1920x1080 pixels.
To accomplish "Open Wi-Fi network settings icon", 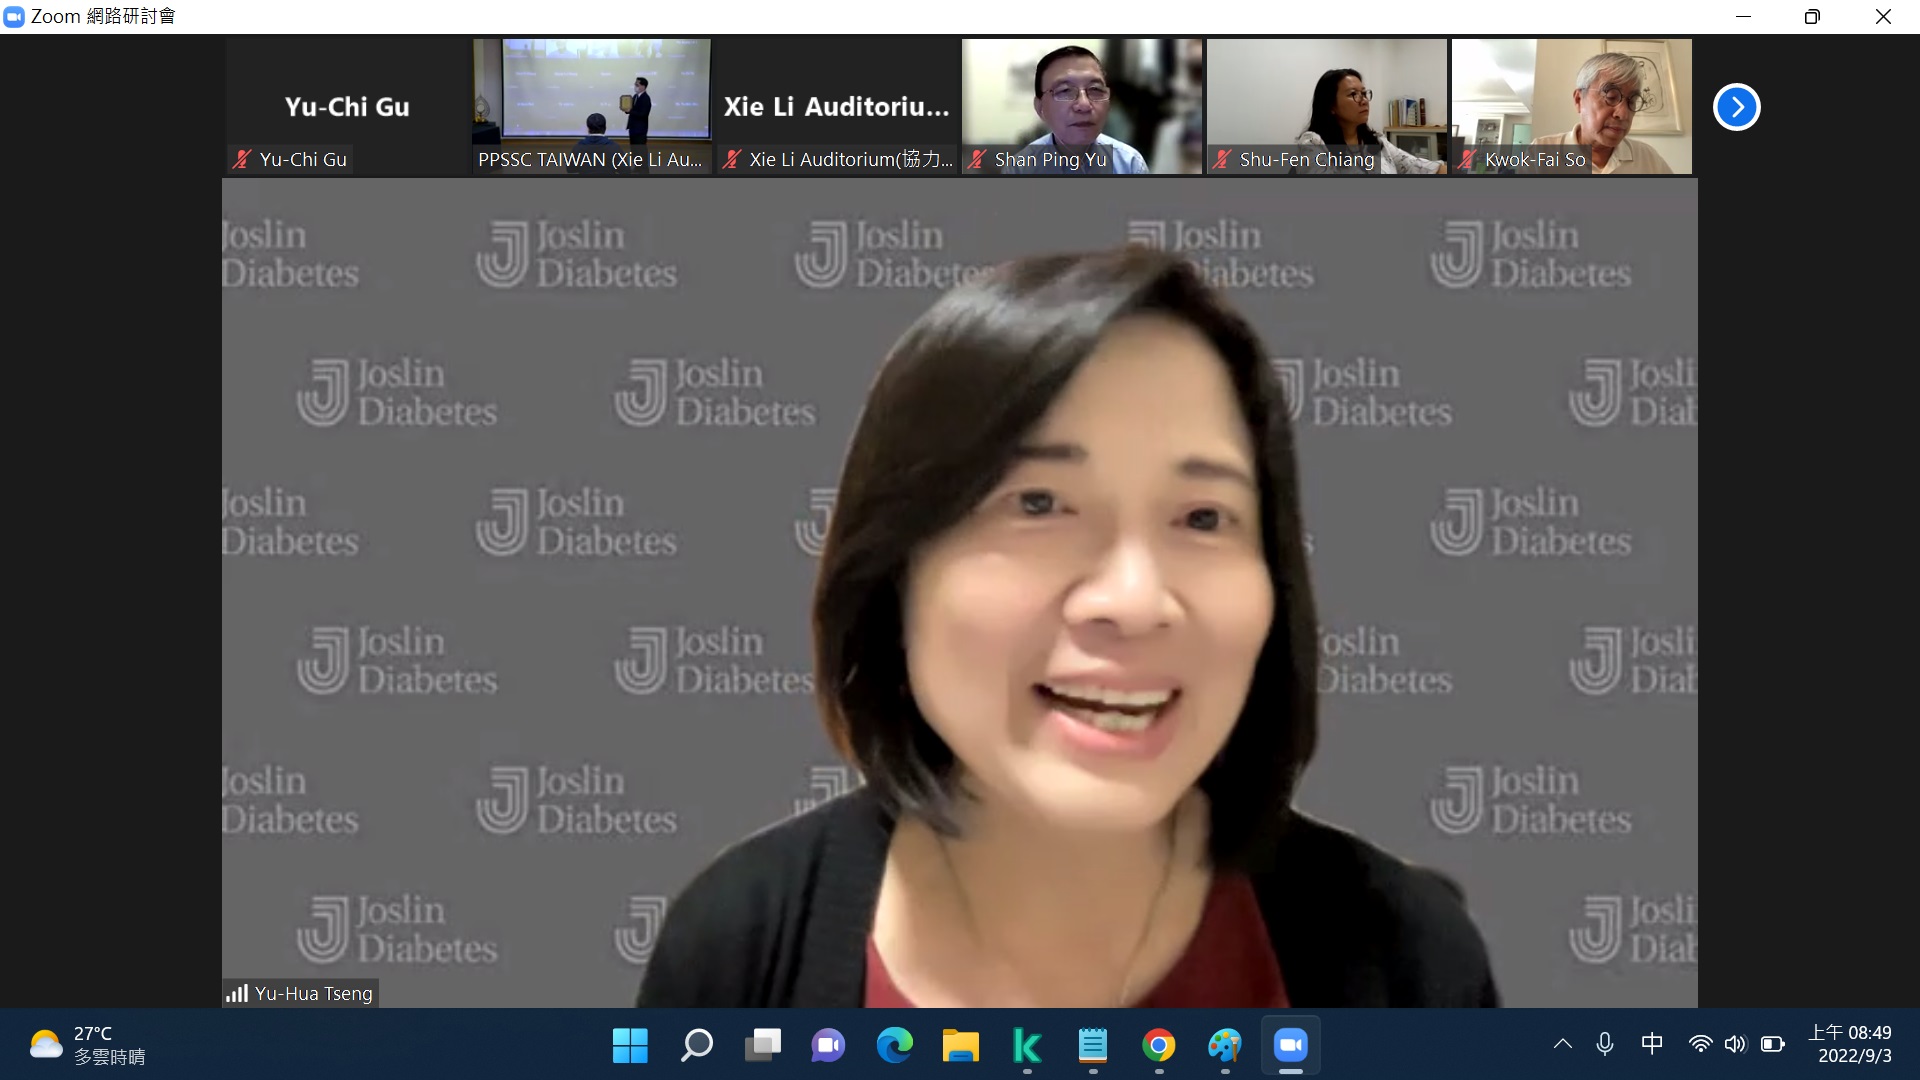I will click(x=1700, y=1045).
